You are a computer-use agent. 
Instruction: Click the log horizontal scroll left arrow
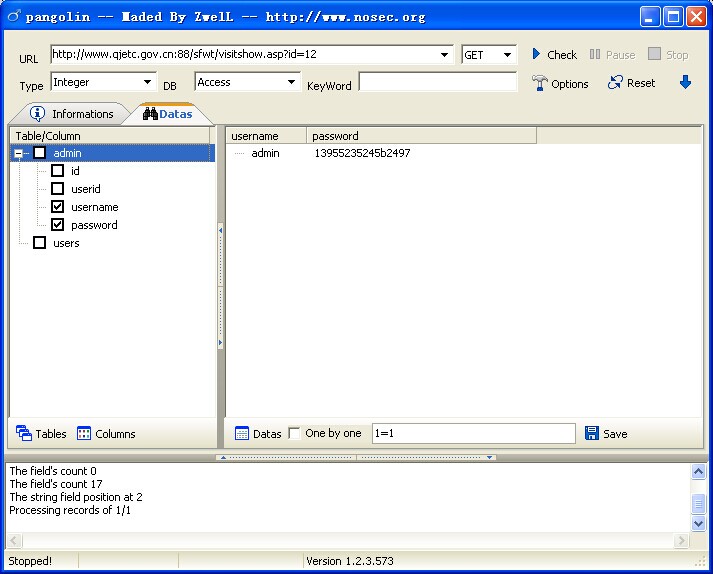pyautogui.click(x=14, y=540)
